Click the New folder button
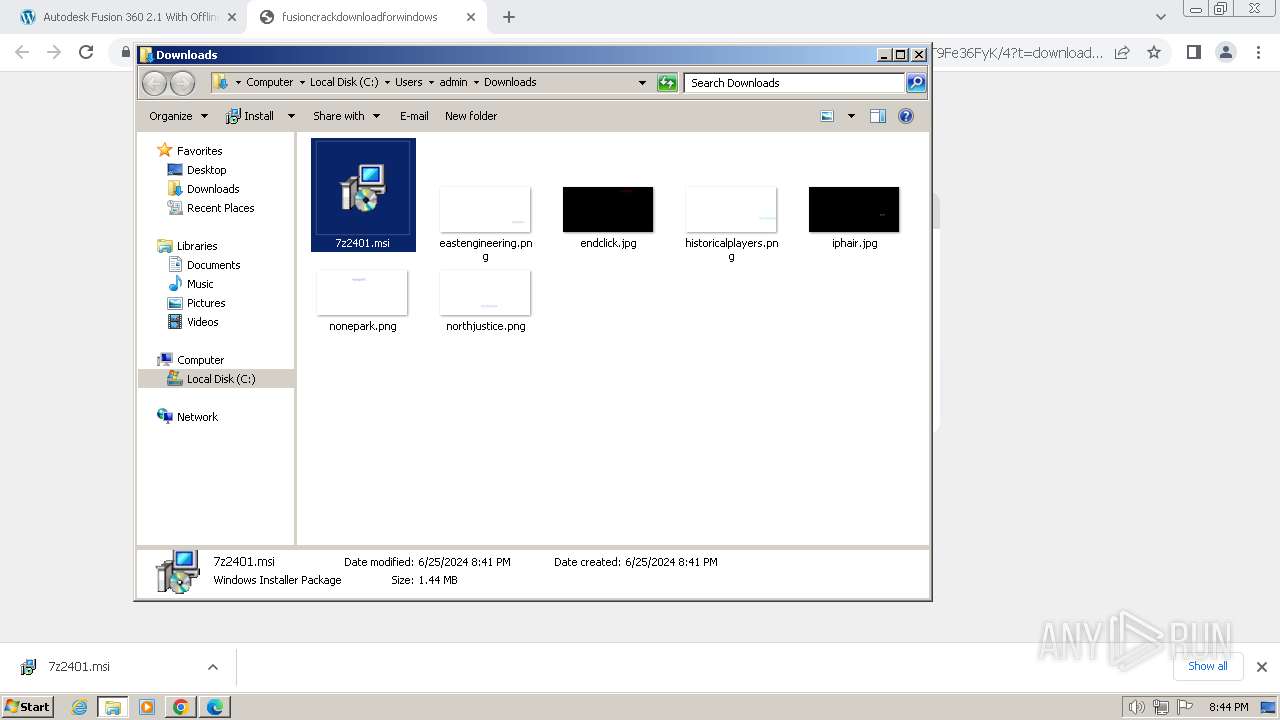This screenshot has height=720, width=1280. pyautogui.click(x=471, y=116)
